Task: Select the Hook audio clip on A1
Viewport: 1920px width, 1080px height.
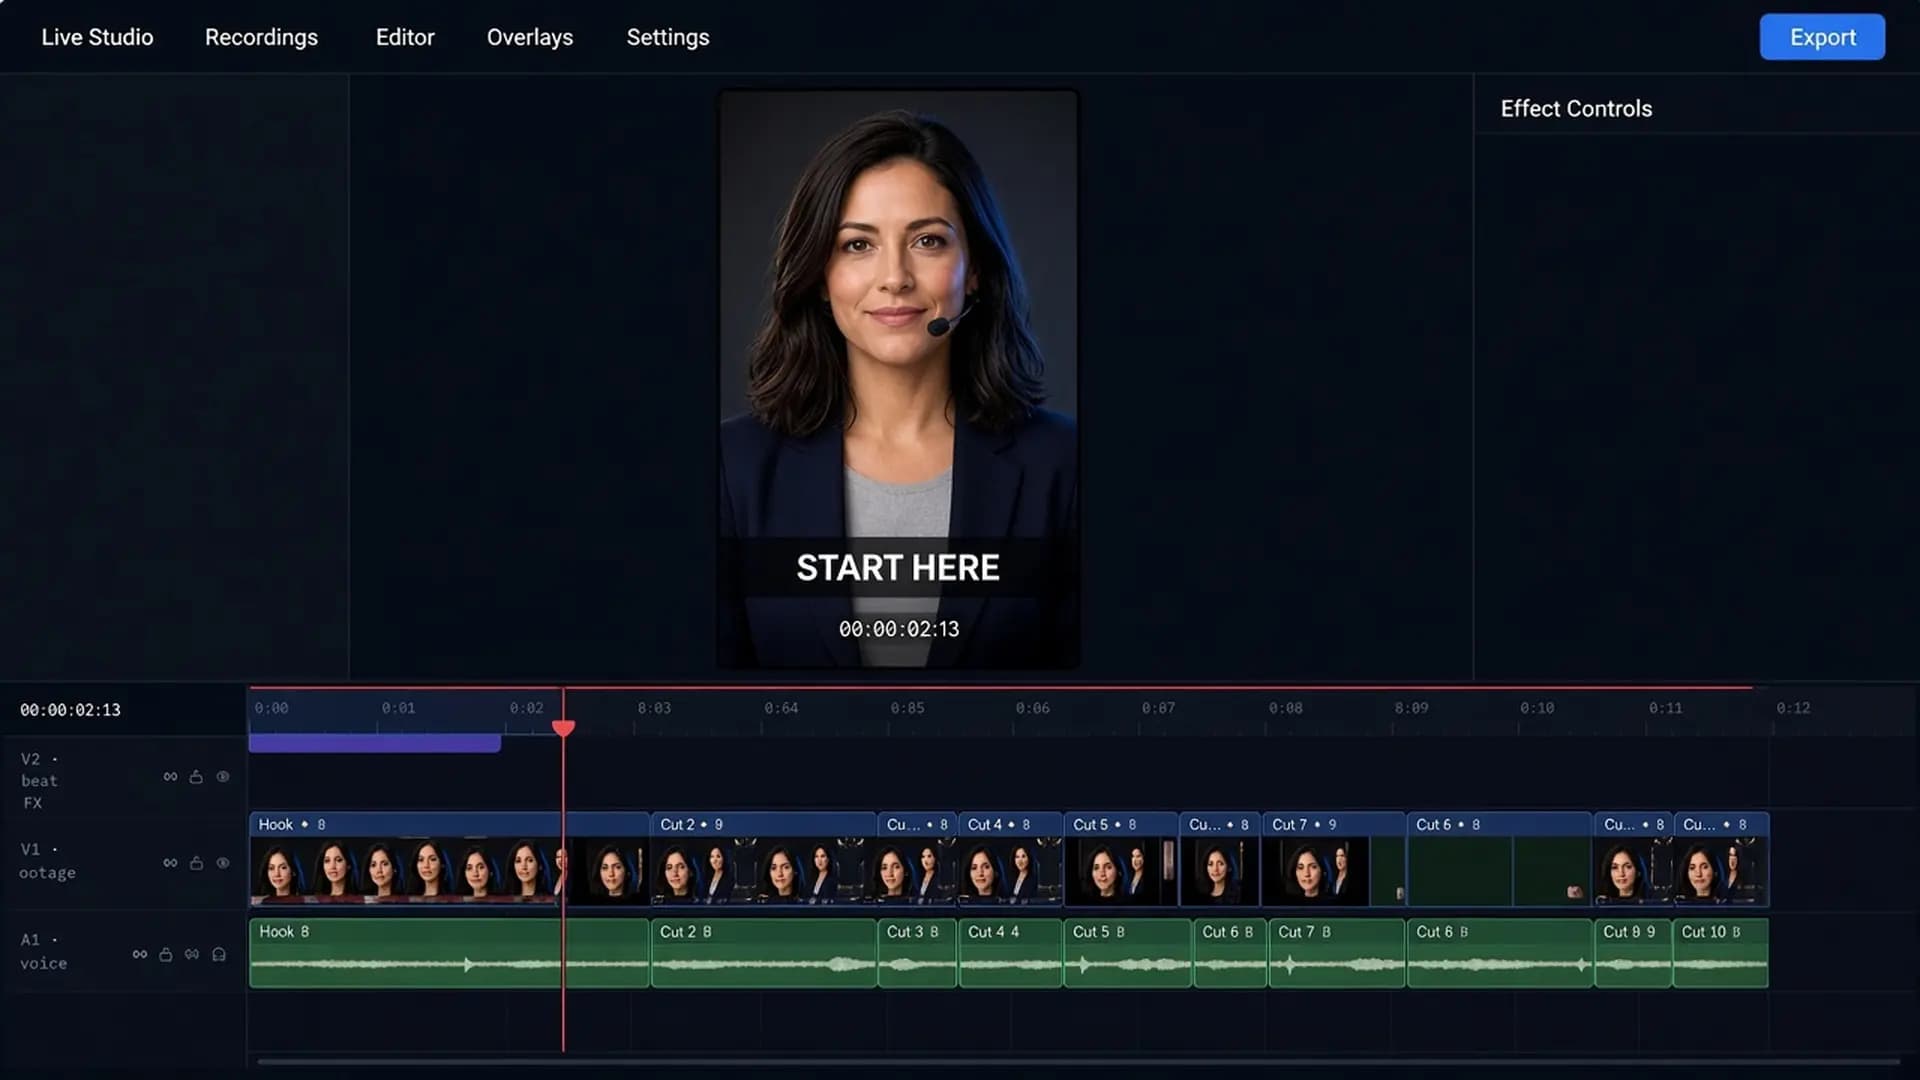Action: click(x=449, y=953)
